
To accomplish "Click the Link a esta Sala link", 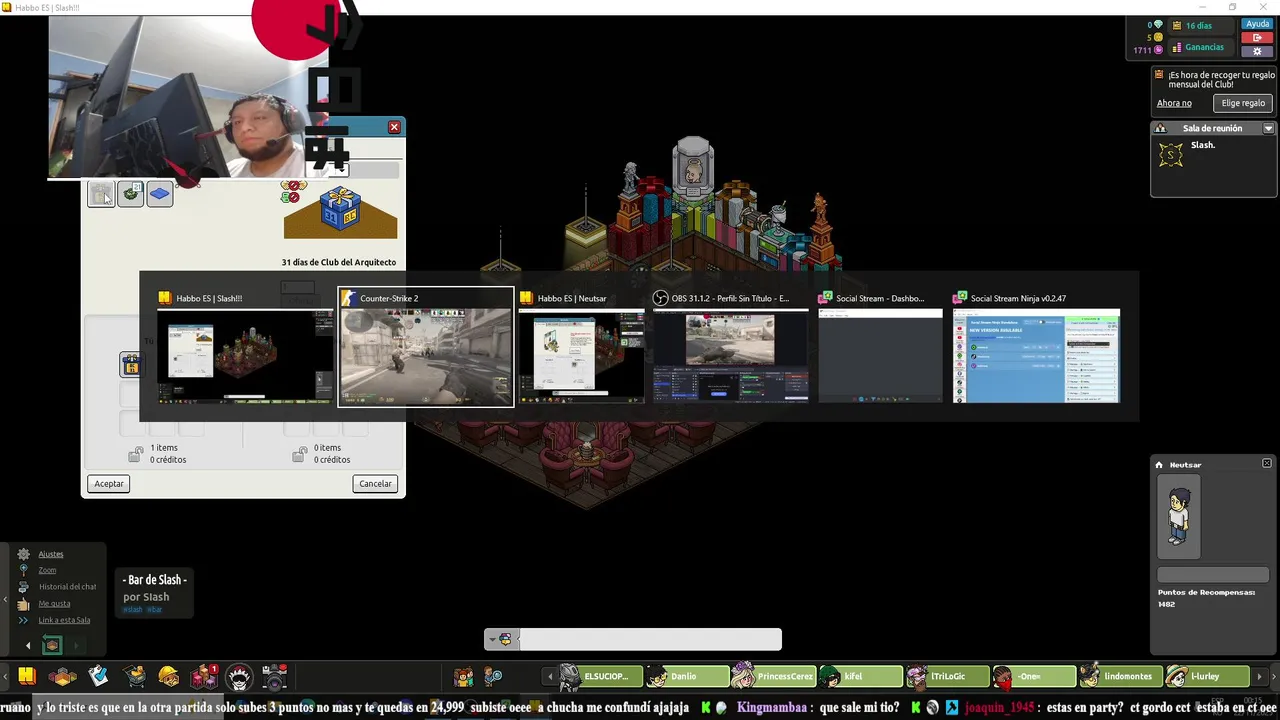I will coord(64,620).
